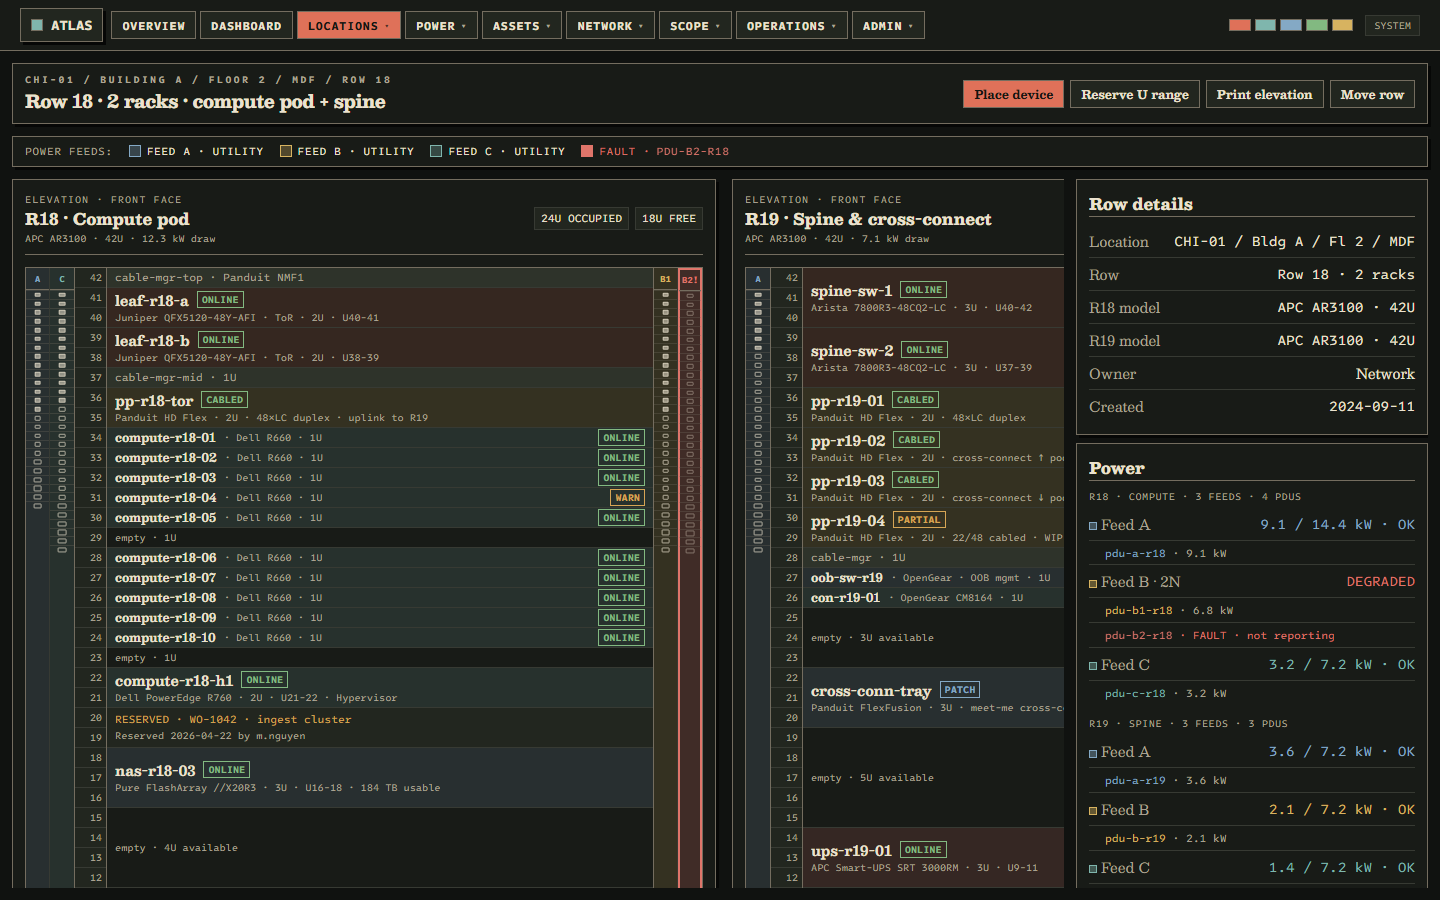The height and width of the screenshot is (900, 1440).
Task: Pick the teal theme swatch
Action: pos(1266,25)
